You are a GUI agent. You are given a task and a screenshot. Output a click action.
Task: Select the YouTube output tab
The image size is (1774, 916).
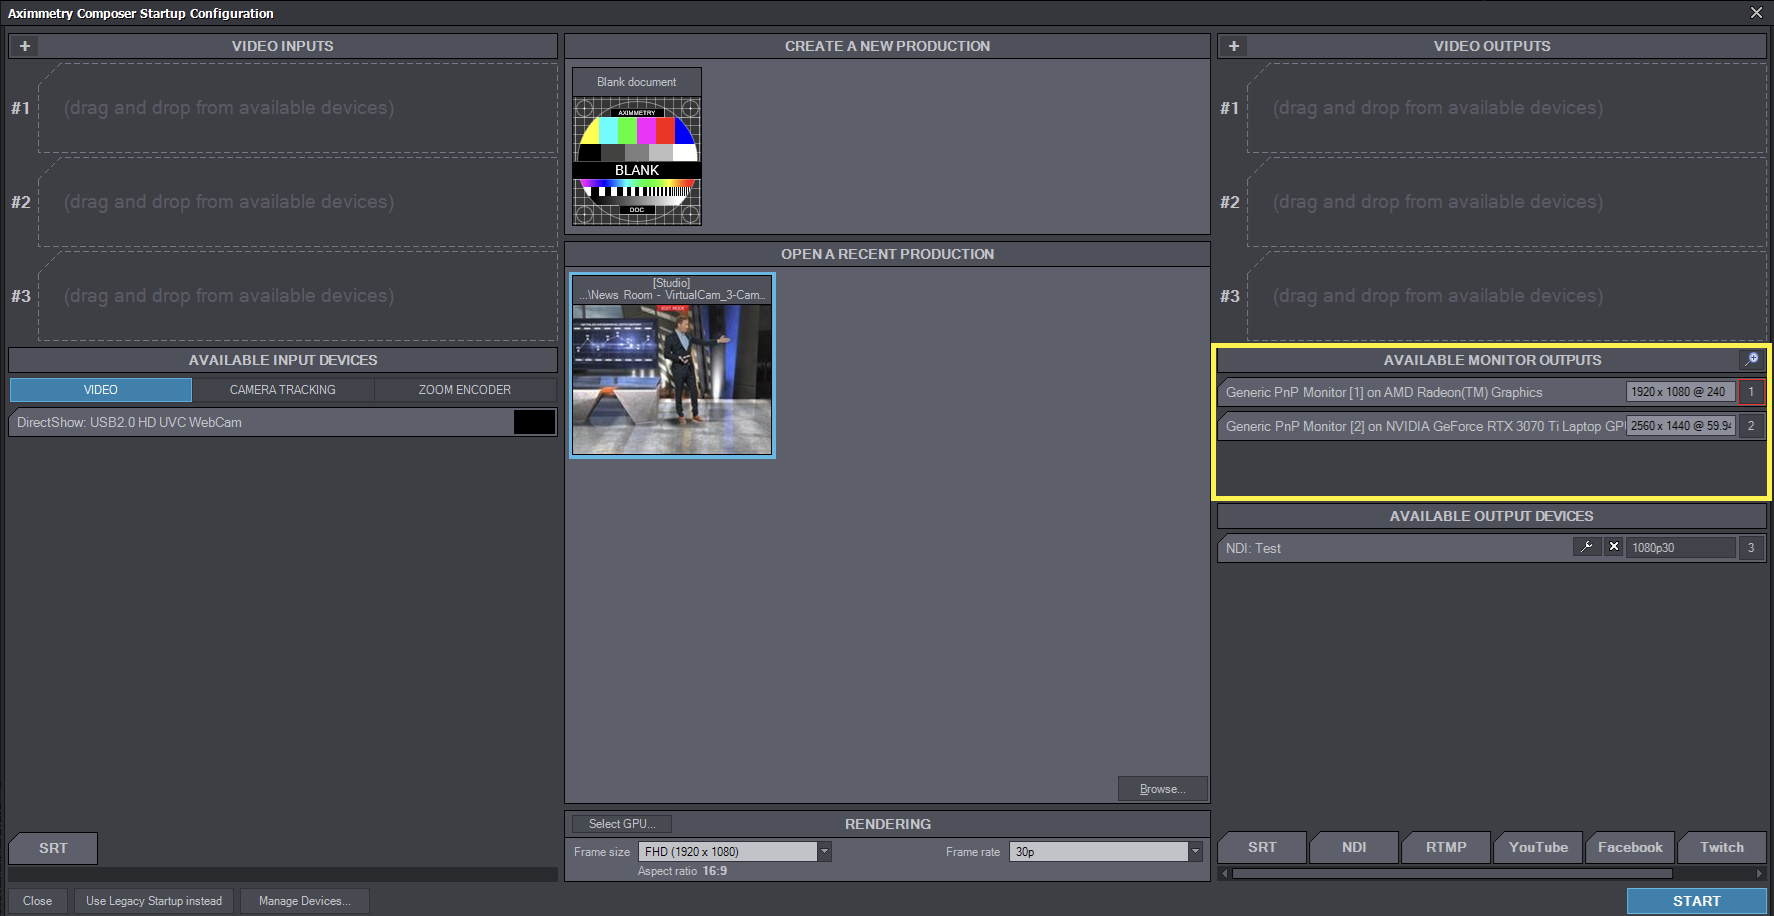pyautogui.click(x=1538, y=847)
